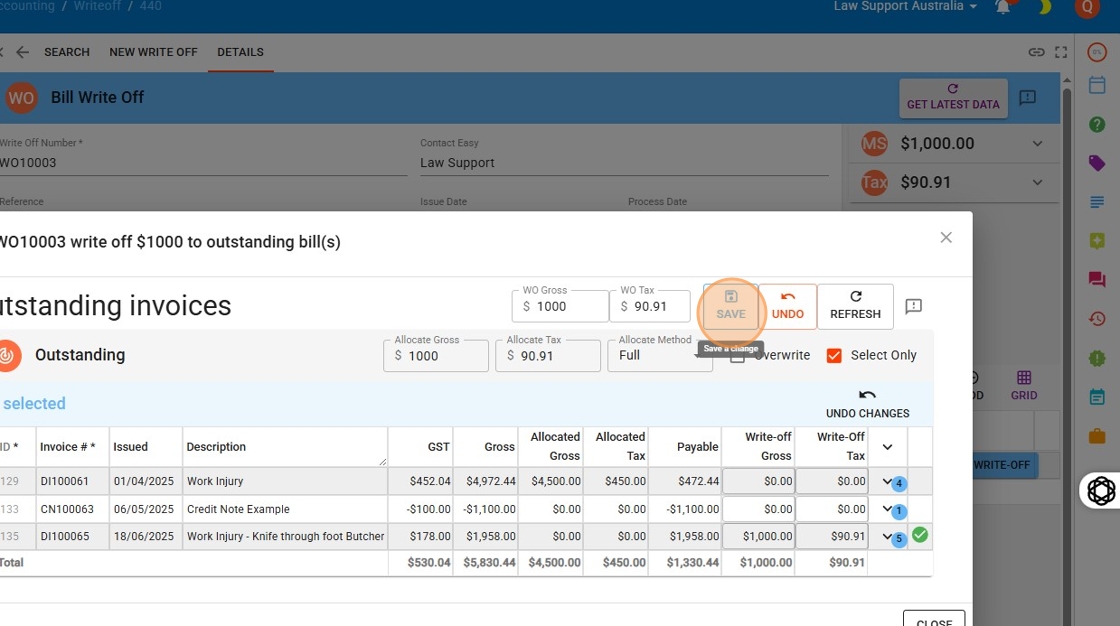The image size is (1120, 626).
Task: Click the Payable column header
Action: click(x=686, y=447)
